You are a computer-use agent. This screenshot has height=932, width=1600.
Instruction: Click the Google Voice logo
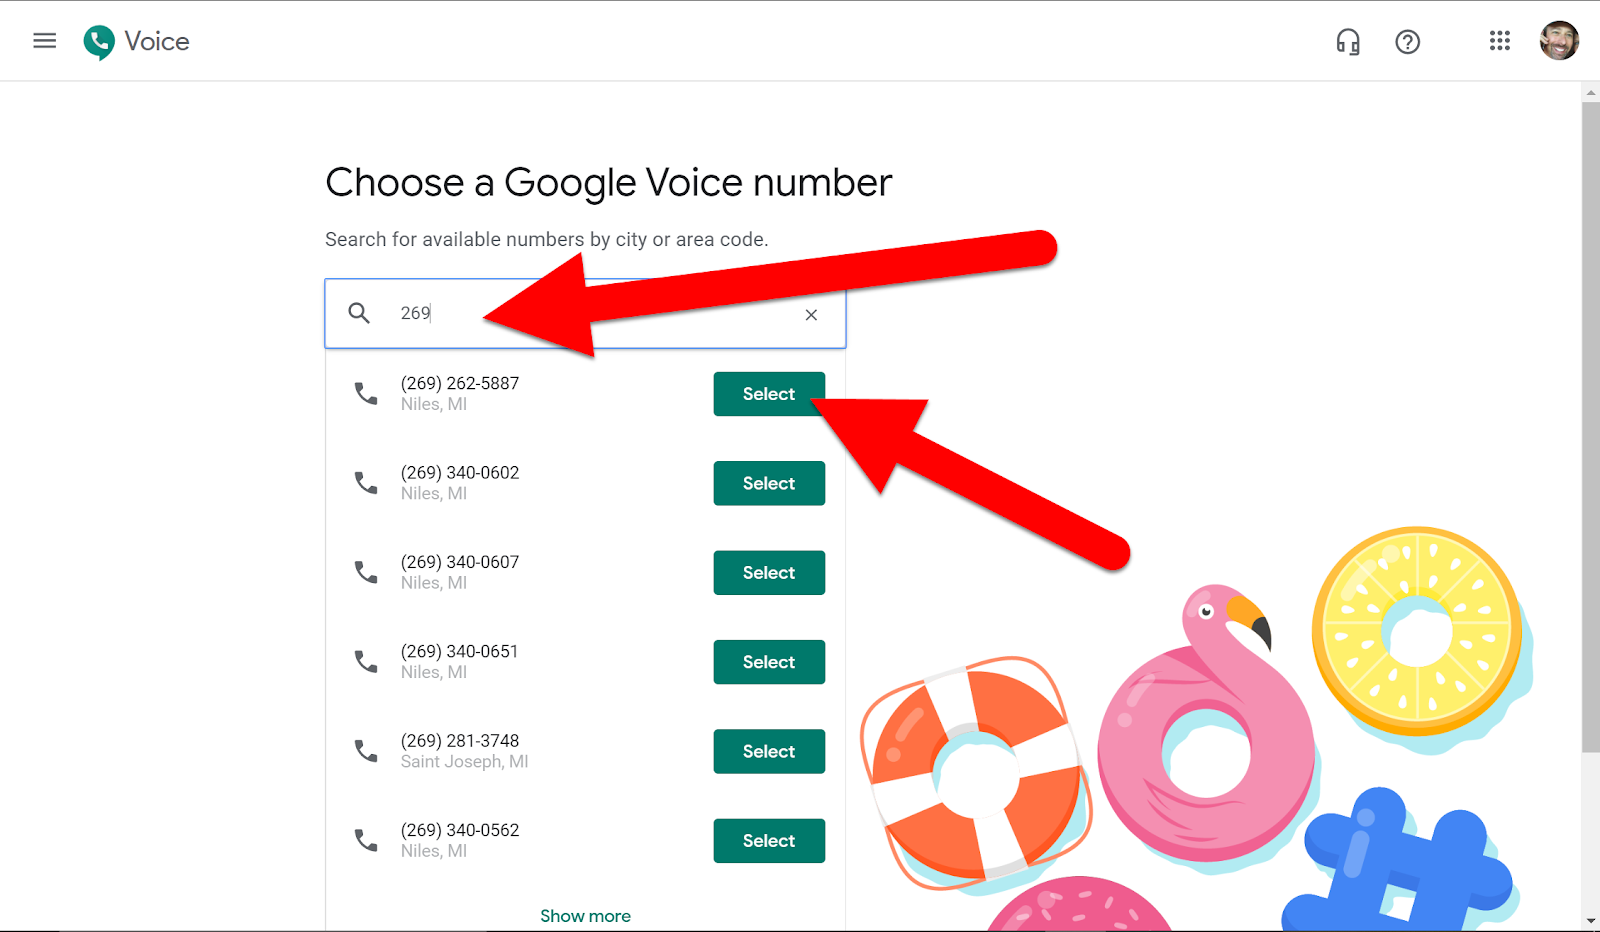[99, 42]
